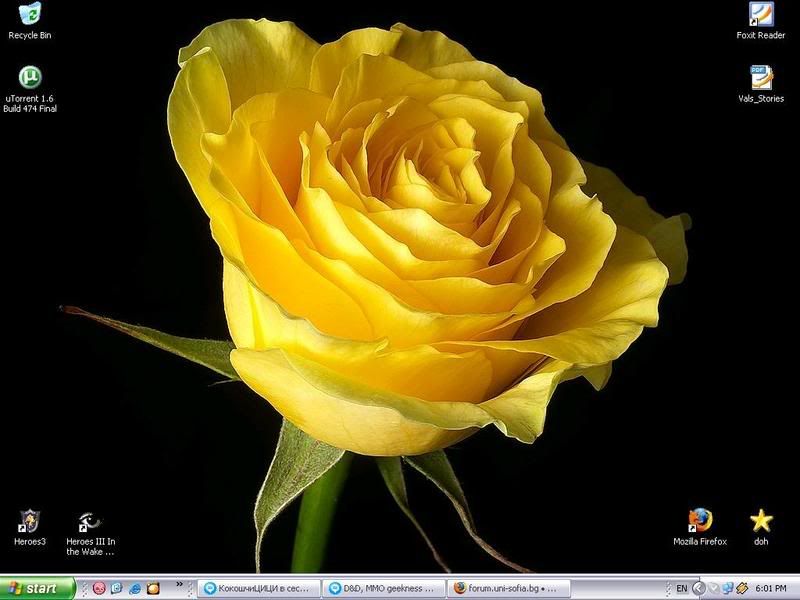800x600 pixels.
Task: Select the uTorrent 1.6 desktop shortcut
Action: pyautogui.click(x=30, y=78)
